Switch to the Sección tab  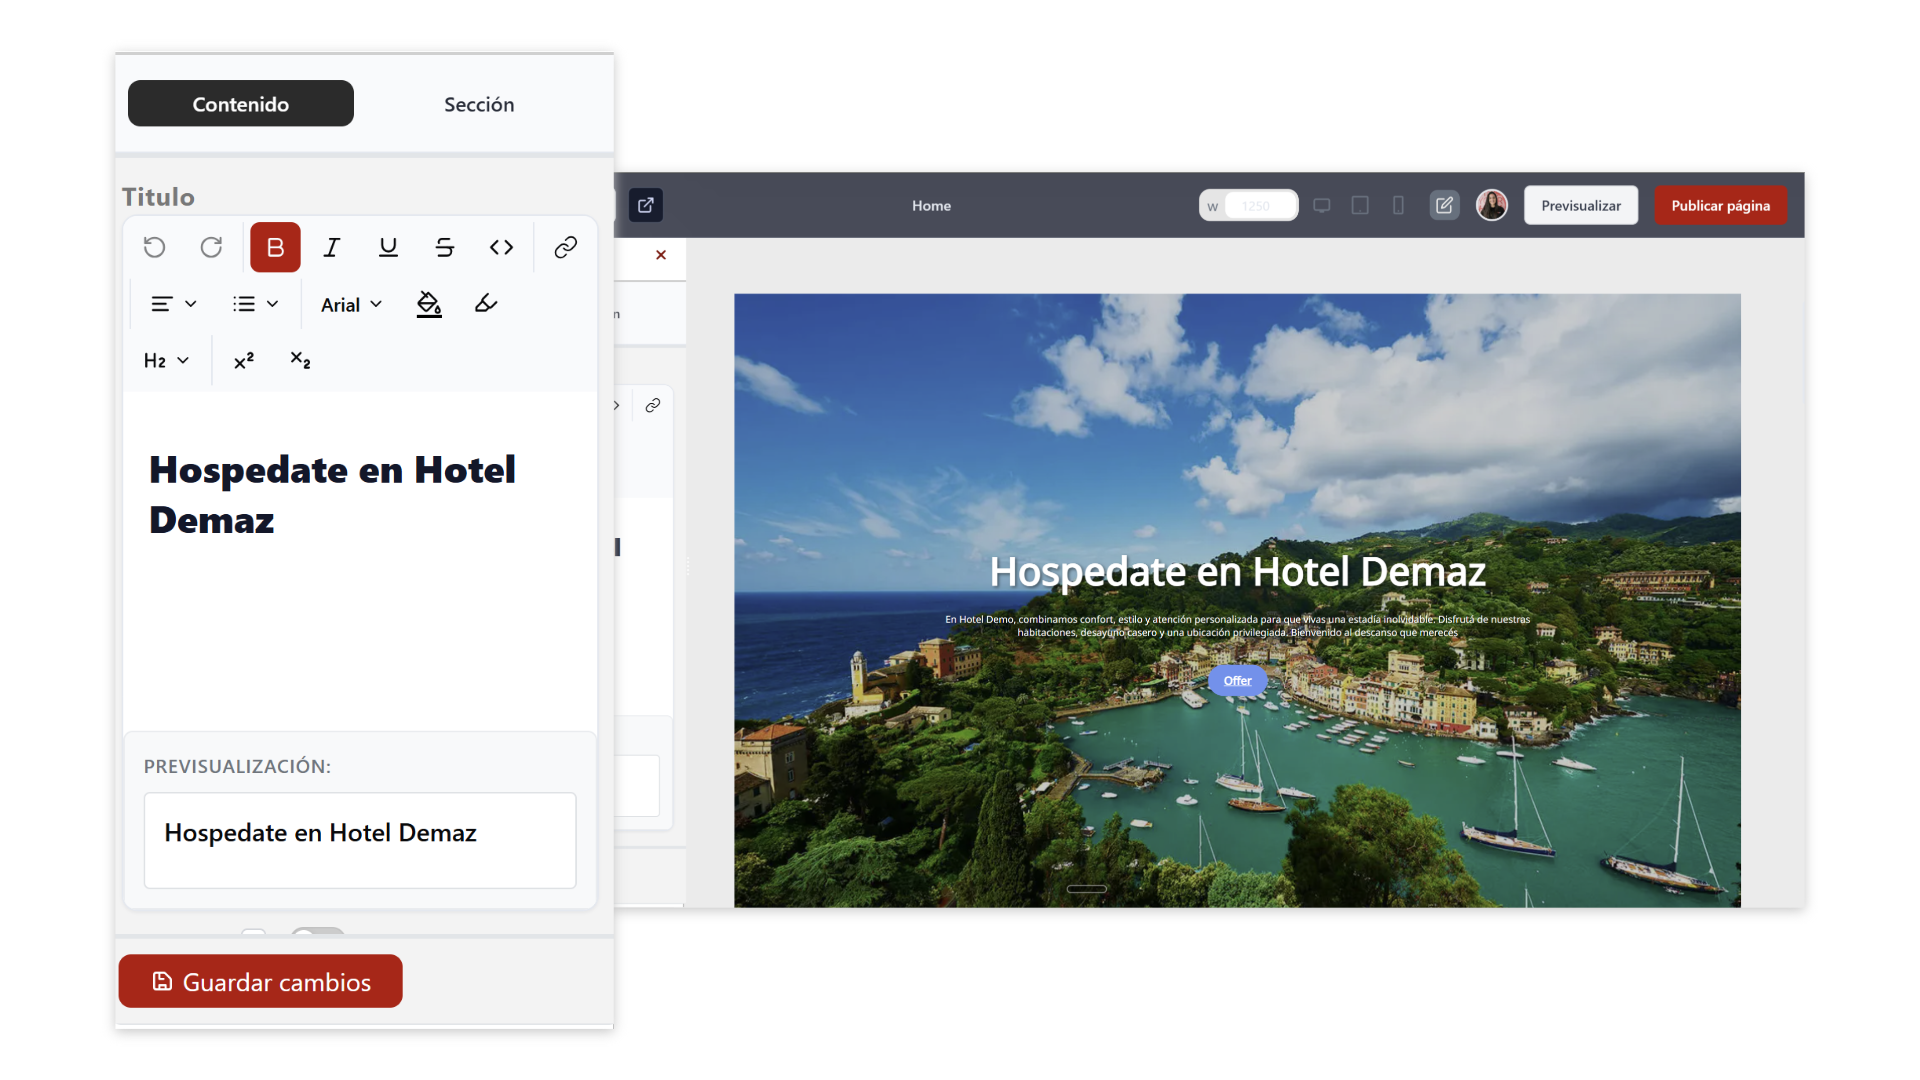point(479,104)
